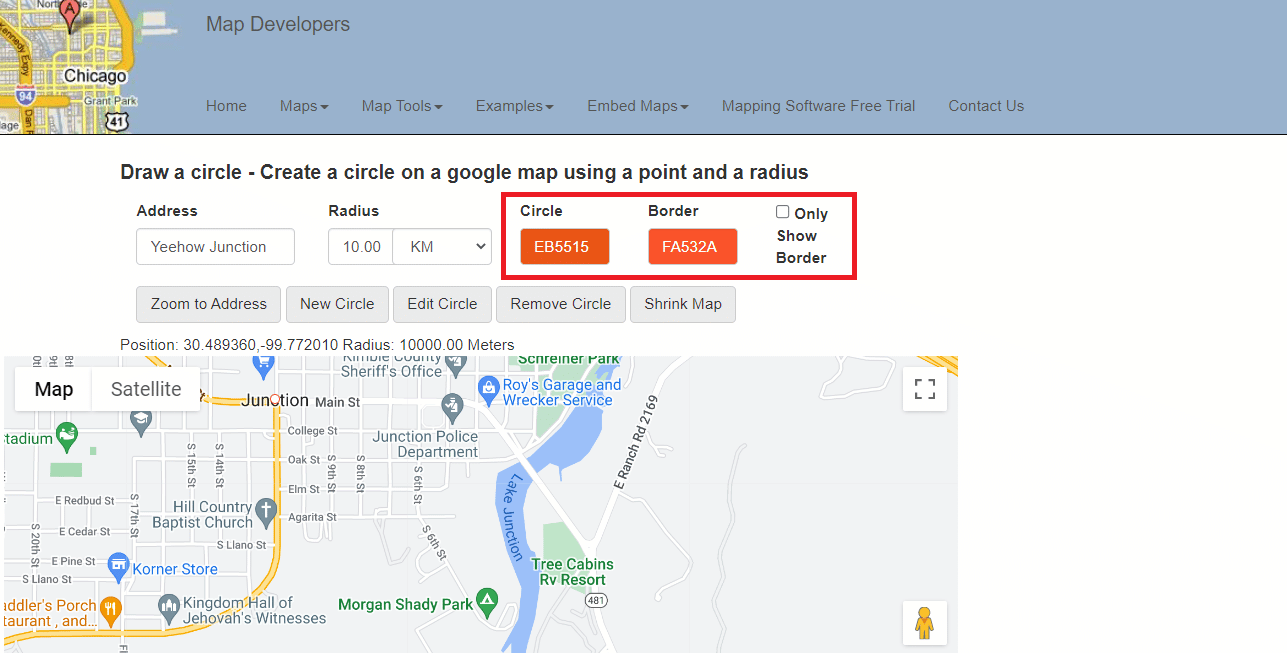Switch to Satellite map view
This screenshot has width=1287, height=653.
tap(146, 389)
